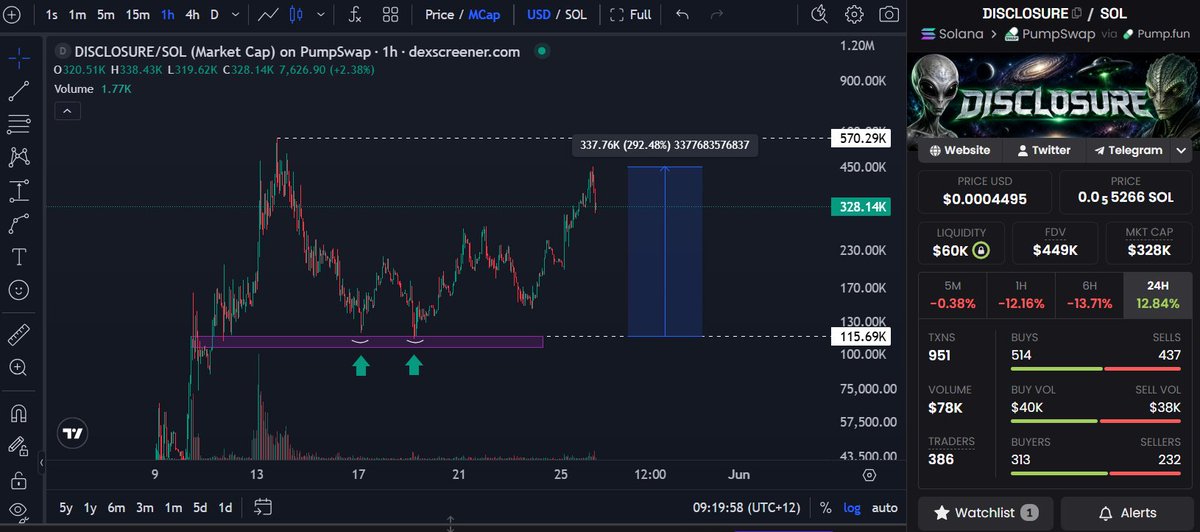
Task: Switch to 1m timeframe
Action: pyautogui.click(x=77, y=14)
